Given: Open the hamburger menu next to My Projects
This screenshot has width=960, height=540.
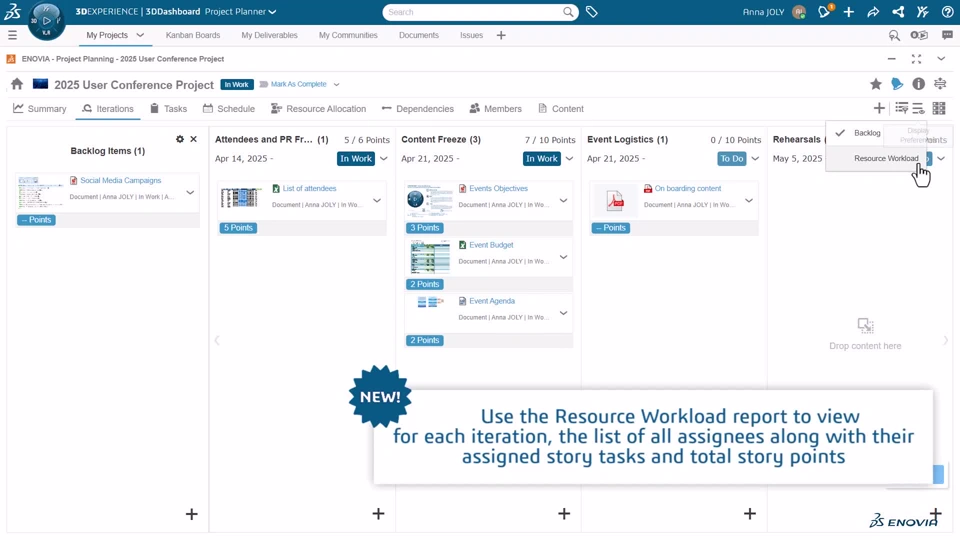Looking at the screenshot, I should (x=12, y=36).
